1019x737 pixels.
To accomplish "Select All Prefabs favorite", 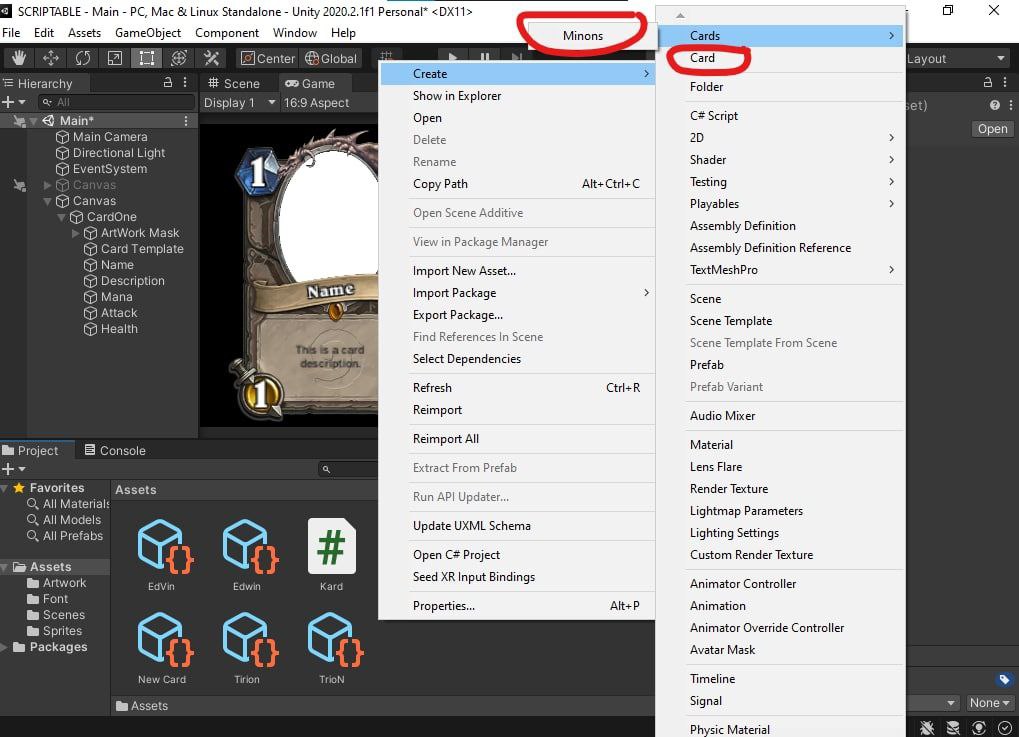I will [x=65, y=536].
